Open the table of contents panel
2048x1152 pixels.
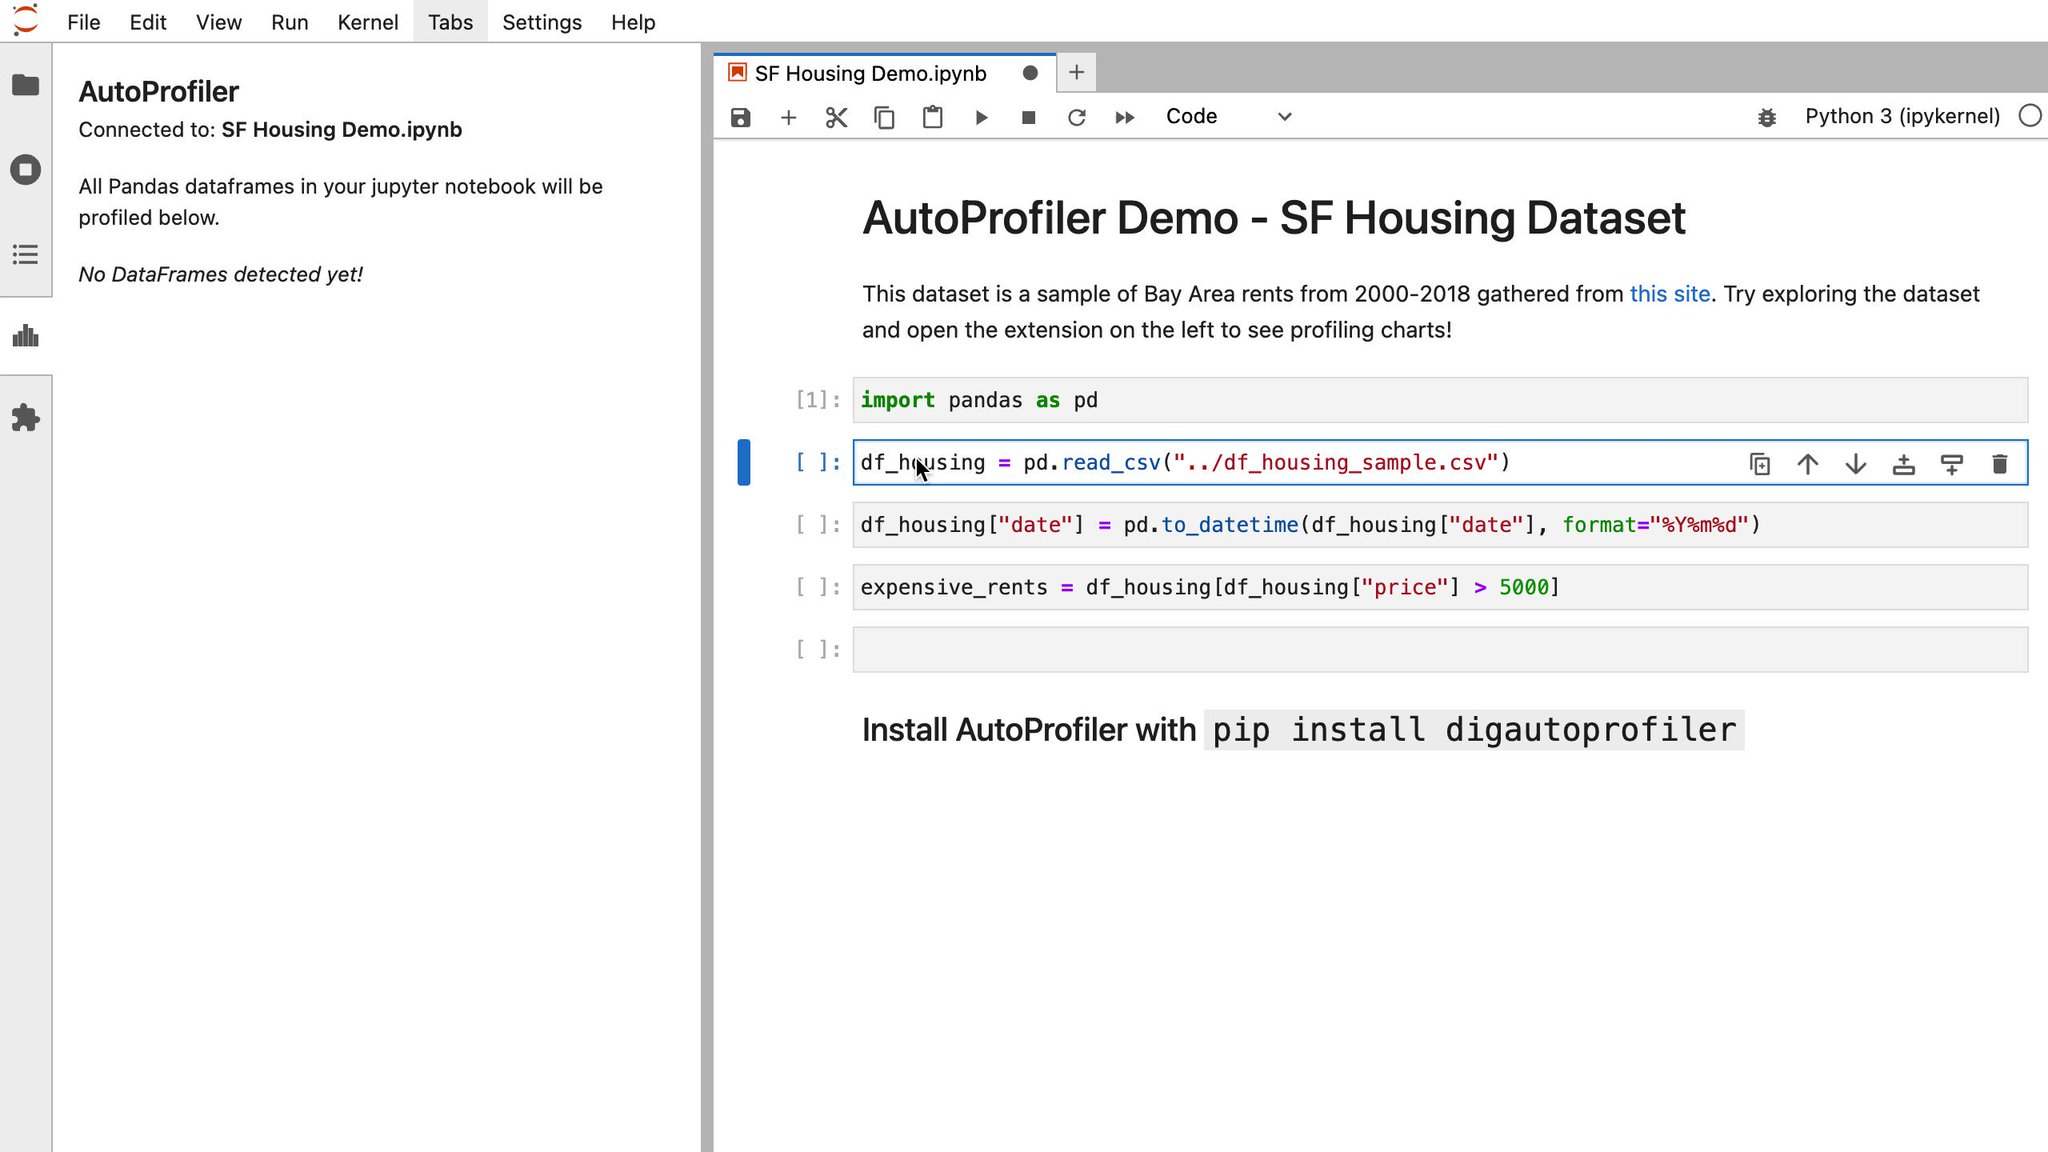[26, 254]
